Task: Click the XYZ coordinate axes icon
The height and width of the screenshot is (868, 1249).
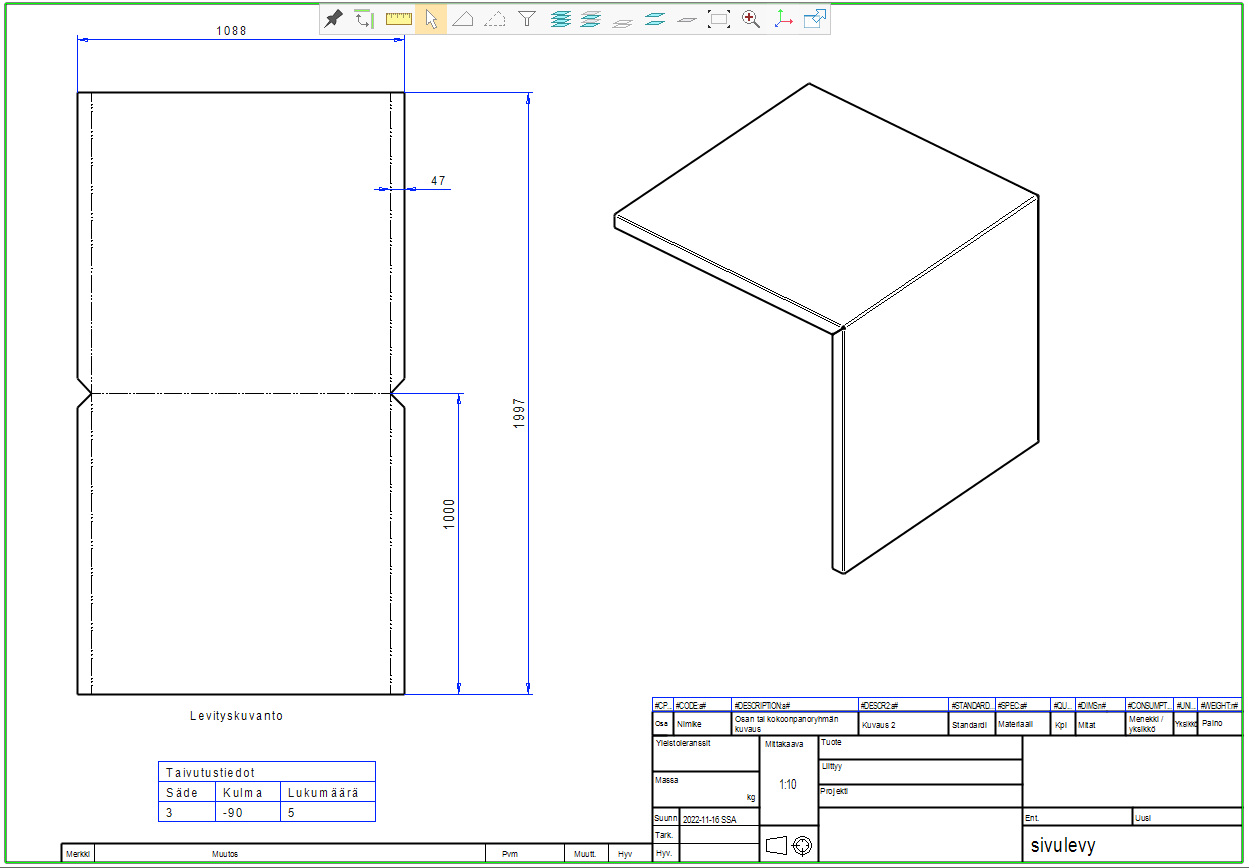Action: [x=782, y=19]
